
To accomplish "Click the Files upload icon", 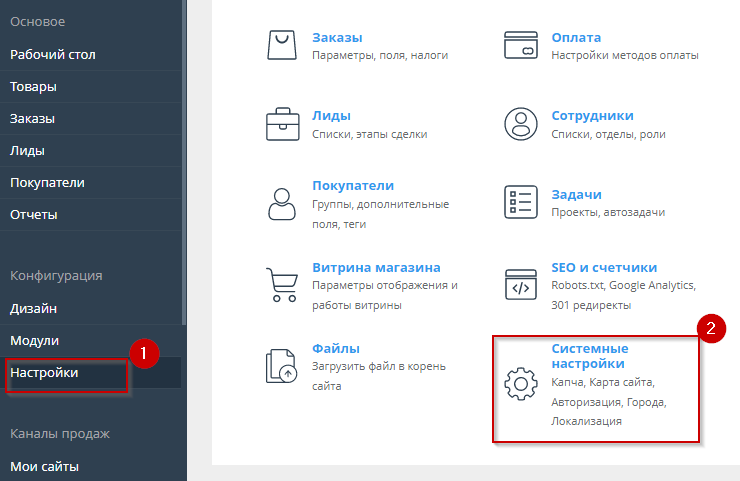I will click(x=281, y=366).
